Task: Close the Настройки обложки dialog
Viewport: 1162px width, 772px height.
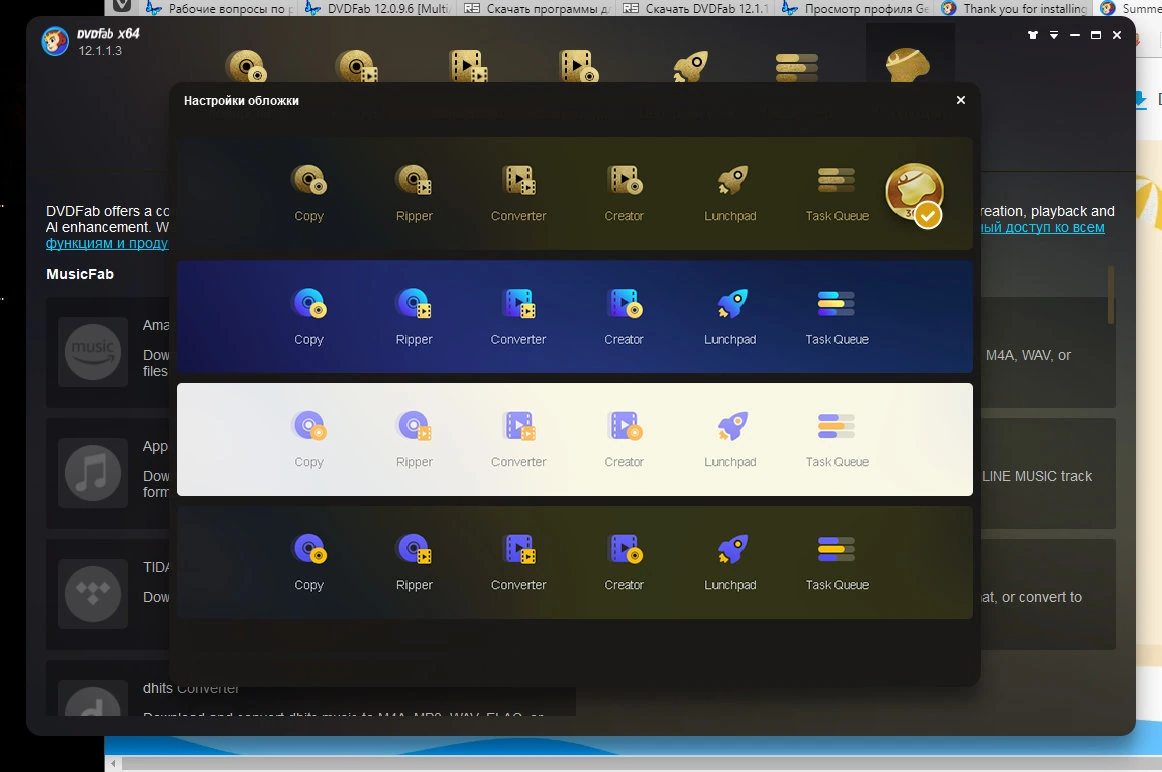Action: click(960, 100)
